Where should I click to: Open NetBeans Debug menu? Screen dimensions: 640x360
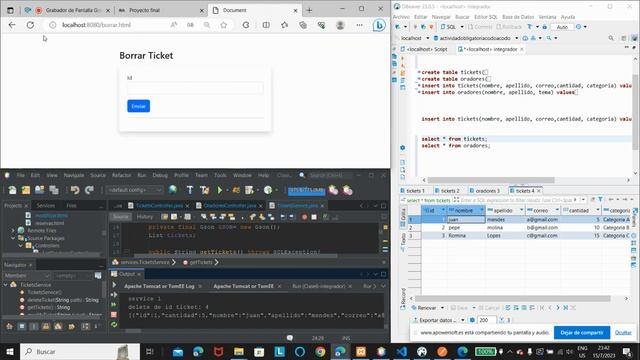[160, 175]
